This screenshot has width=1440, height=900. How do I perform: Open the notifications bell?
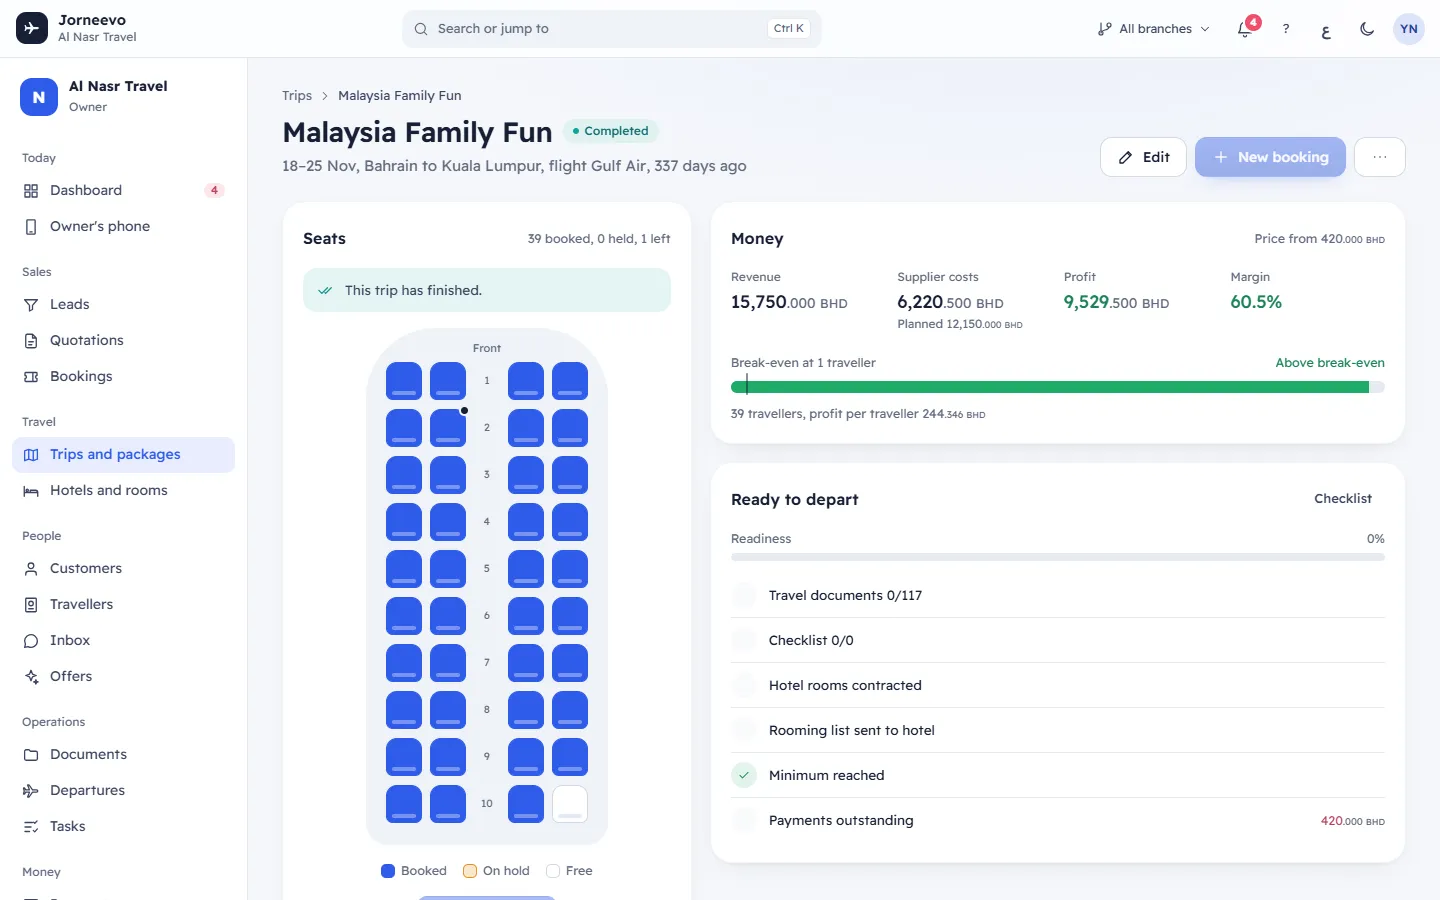click(x=1245, y=29)
